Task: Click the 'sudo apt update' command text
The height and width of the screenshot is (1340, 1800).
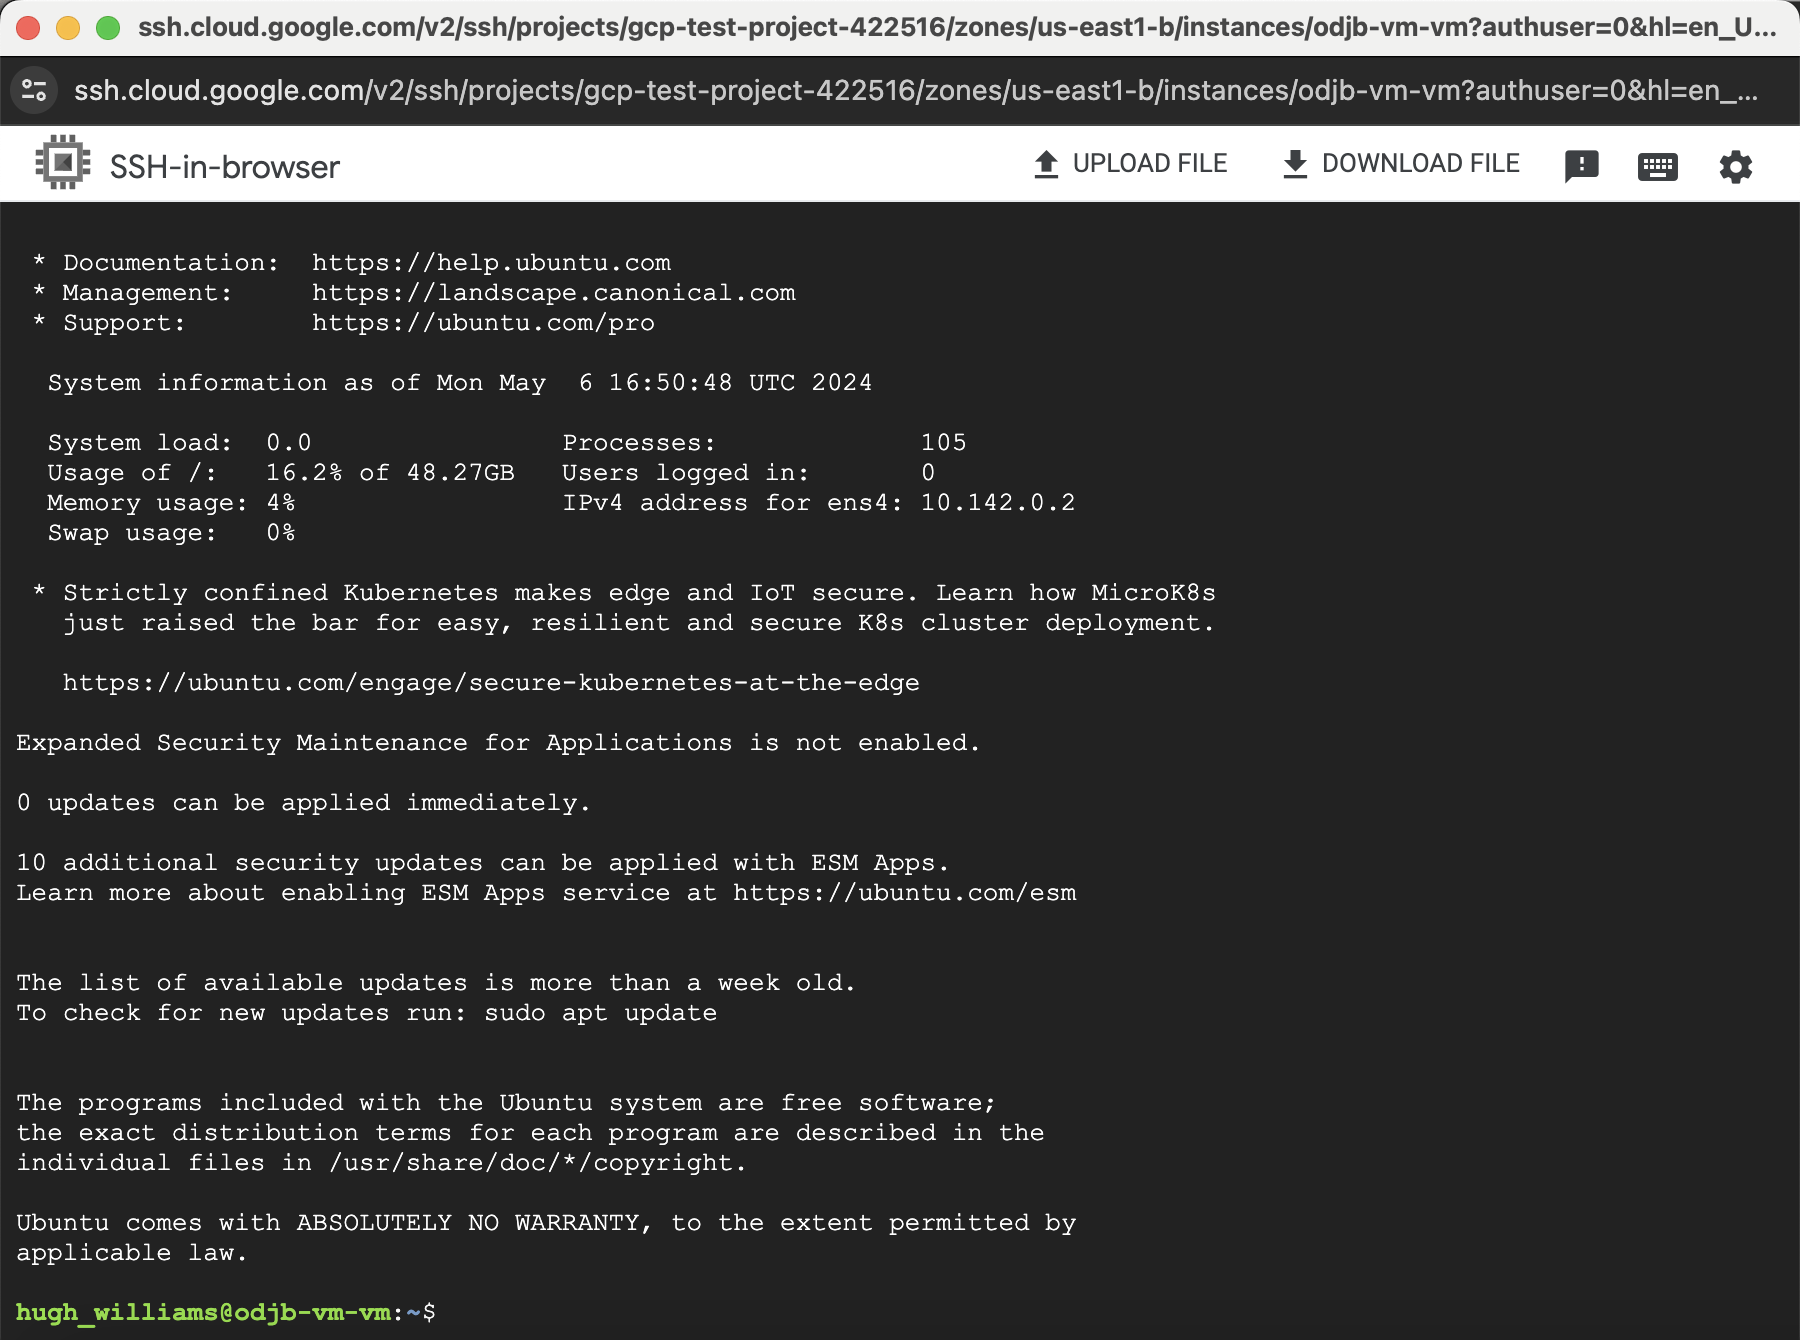Action: 601,1013
